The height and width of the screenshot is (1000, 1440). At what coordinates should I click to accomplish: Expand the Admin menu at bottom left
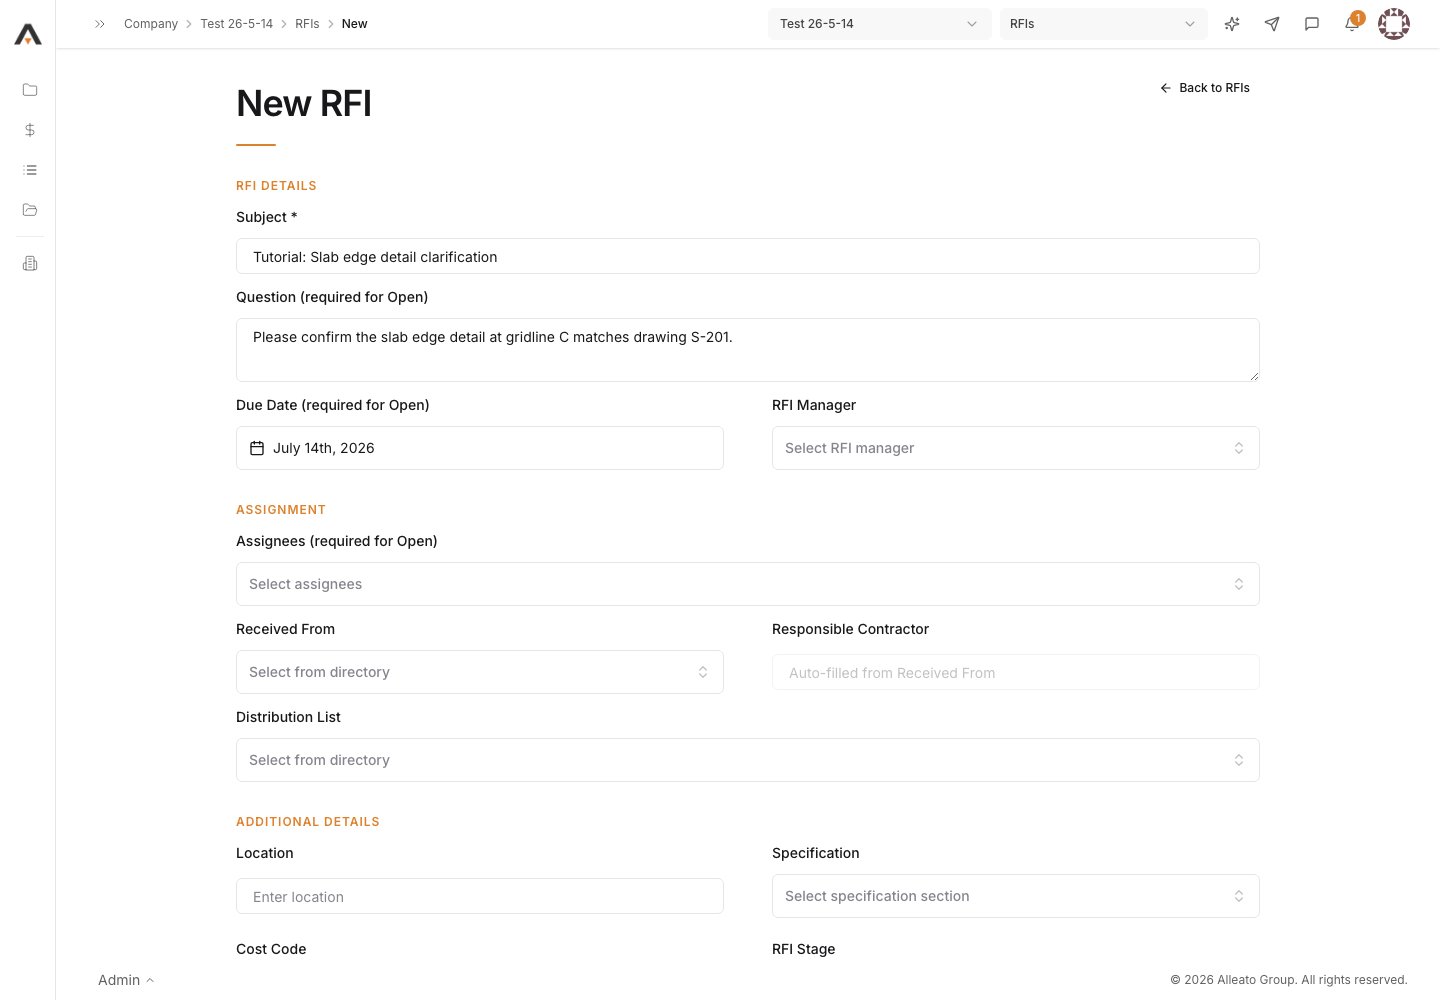point(126,980)
